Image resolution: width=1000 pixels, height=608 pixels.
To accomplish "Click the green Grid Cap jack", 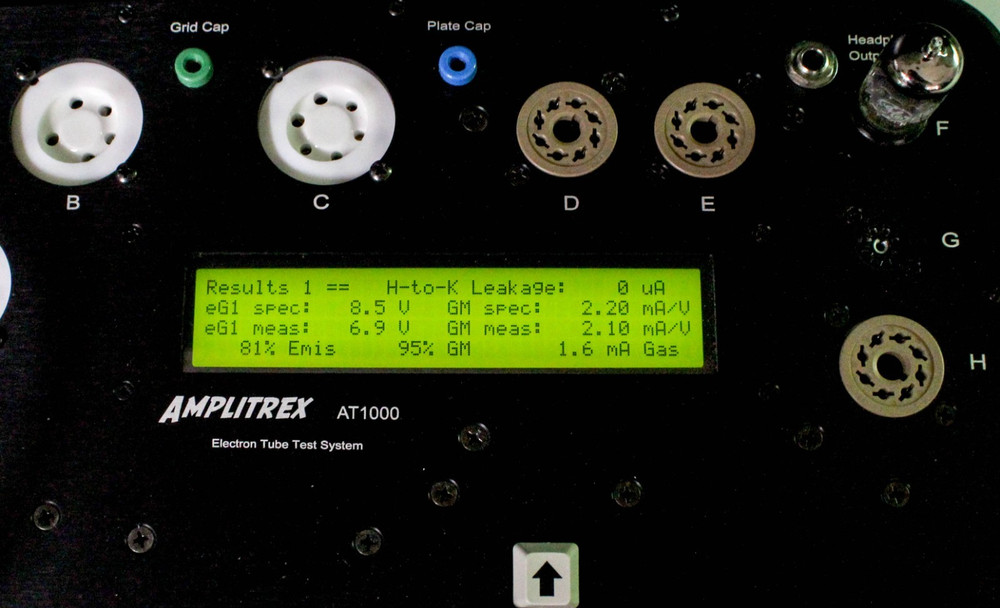I will (187, 67).
